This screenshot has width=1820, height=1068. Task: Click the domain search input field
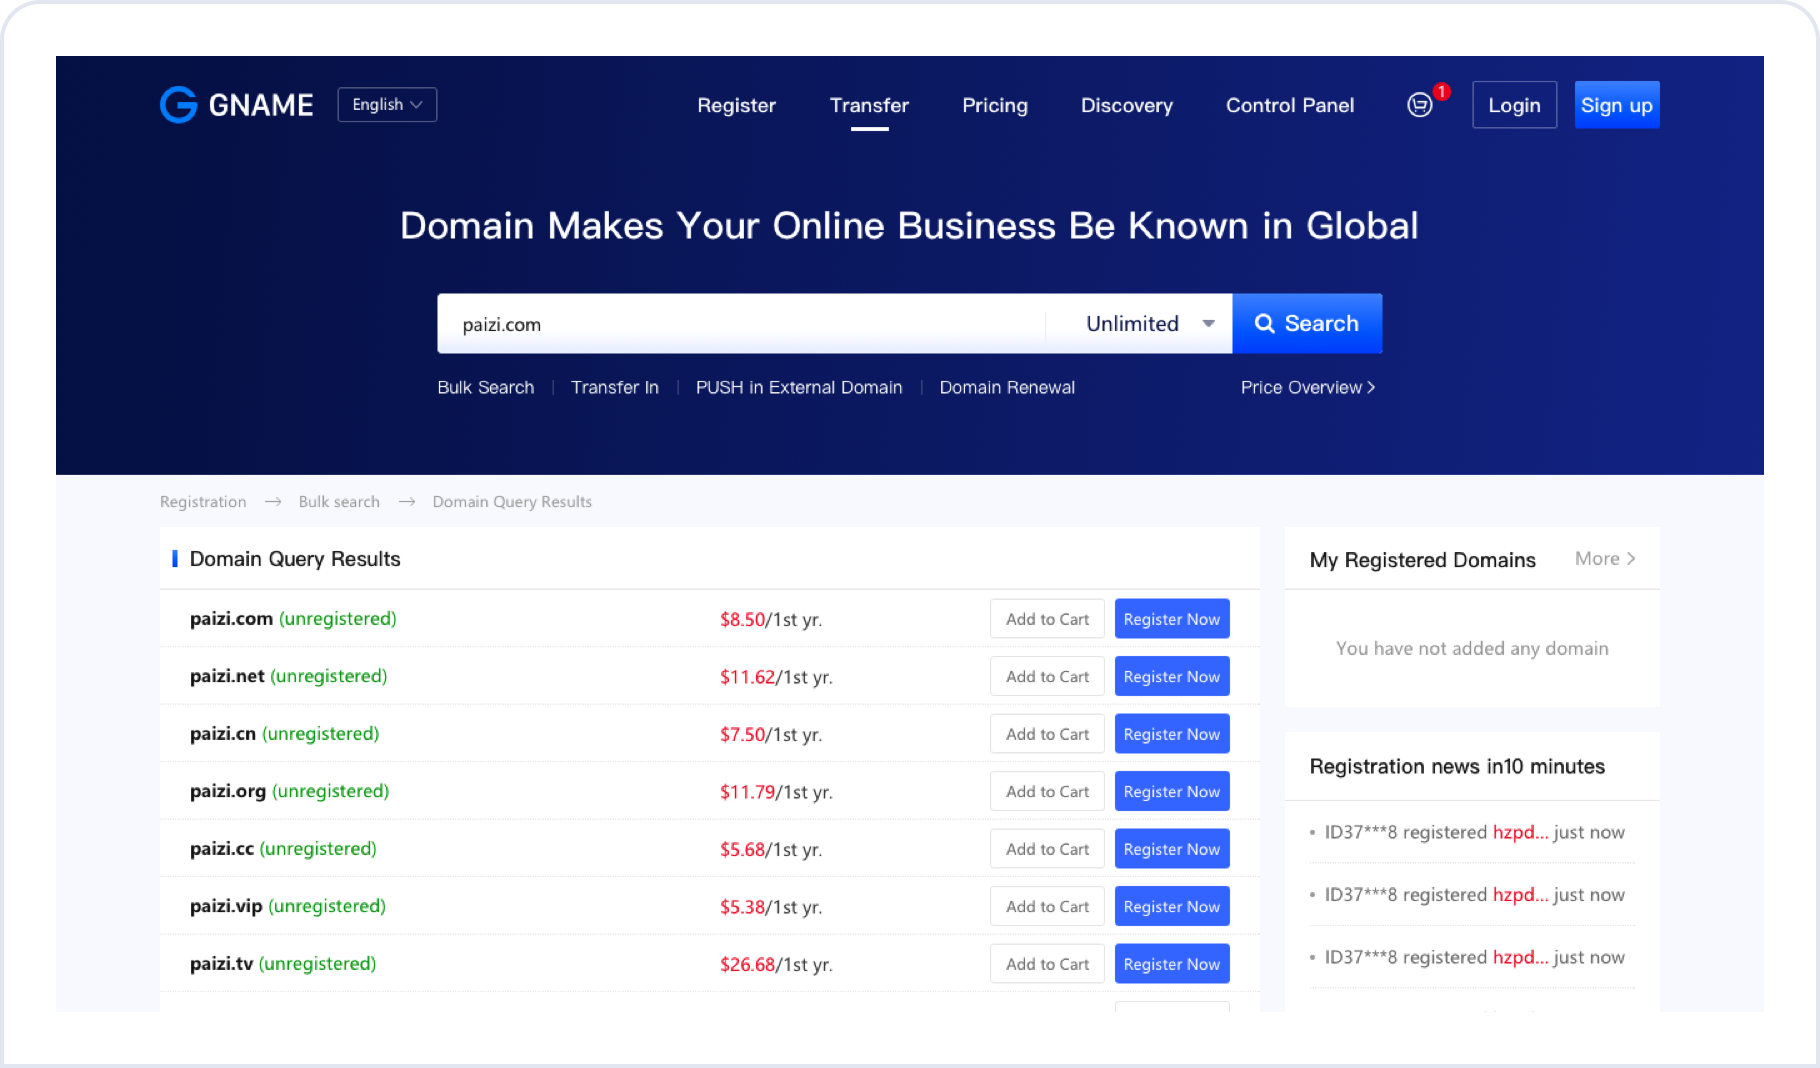tap(740, 324)
